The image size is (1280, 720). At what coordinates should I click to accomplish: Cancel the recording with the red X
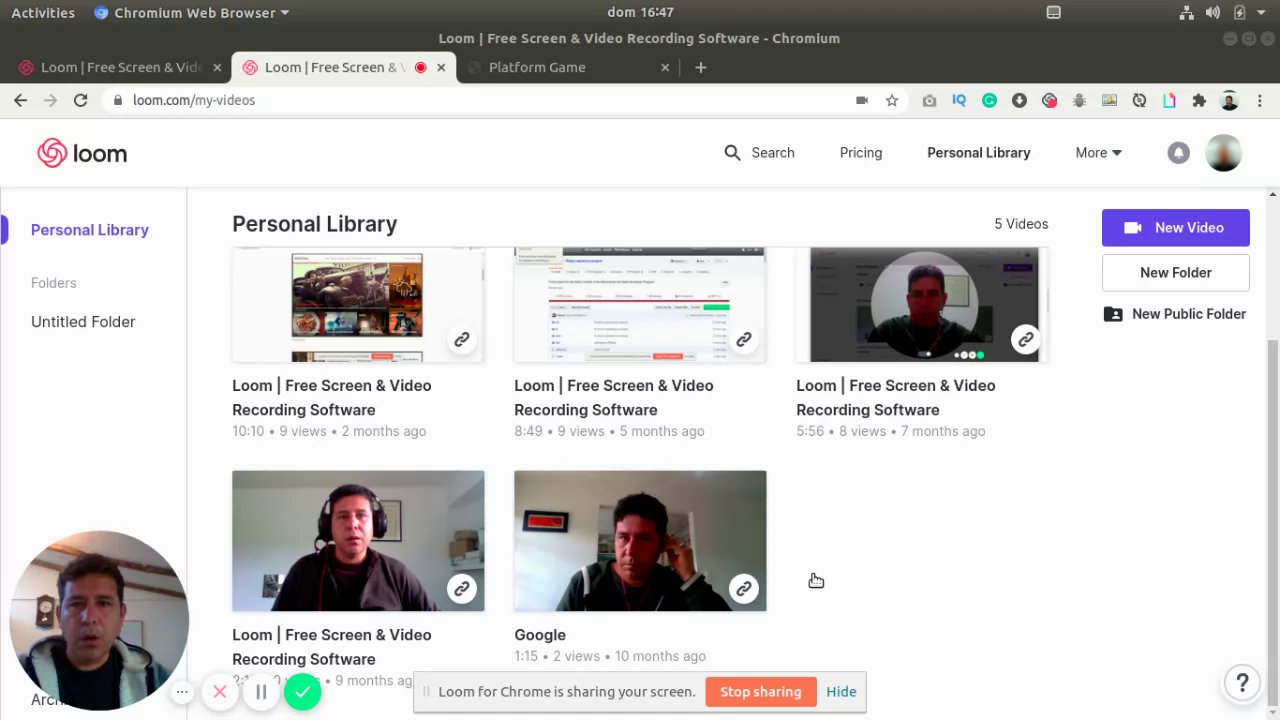[220, 691]
